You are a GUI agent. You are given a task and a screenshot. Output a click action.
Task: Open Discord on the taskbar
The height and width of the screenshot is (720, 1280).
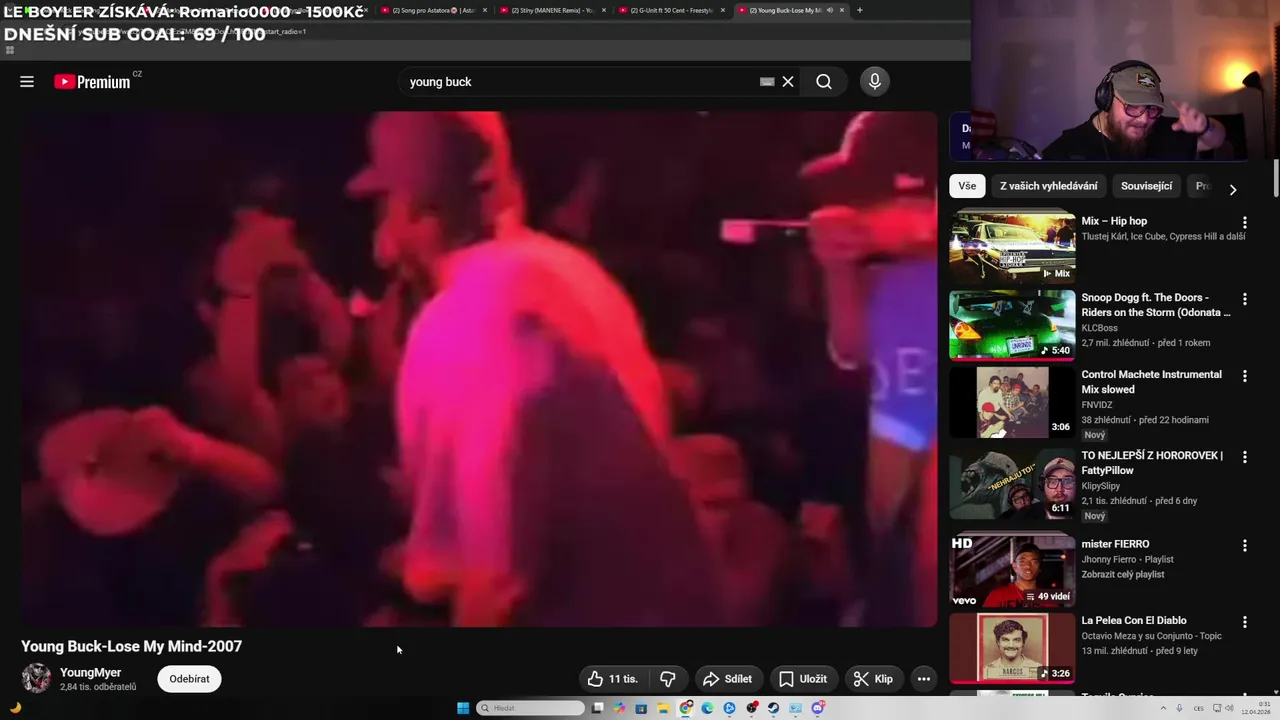click(x=818, y=708)
